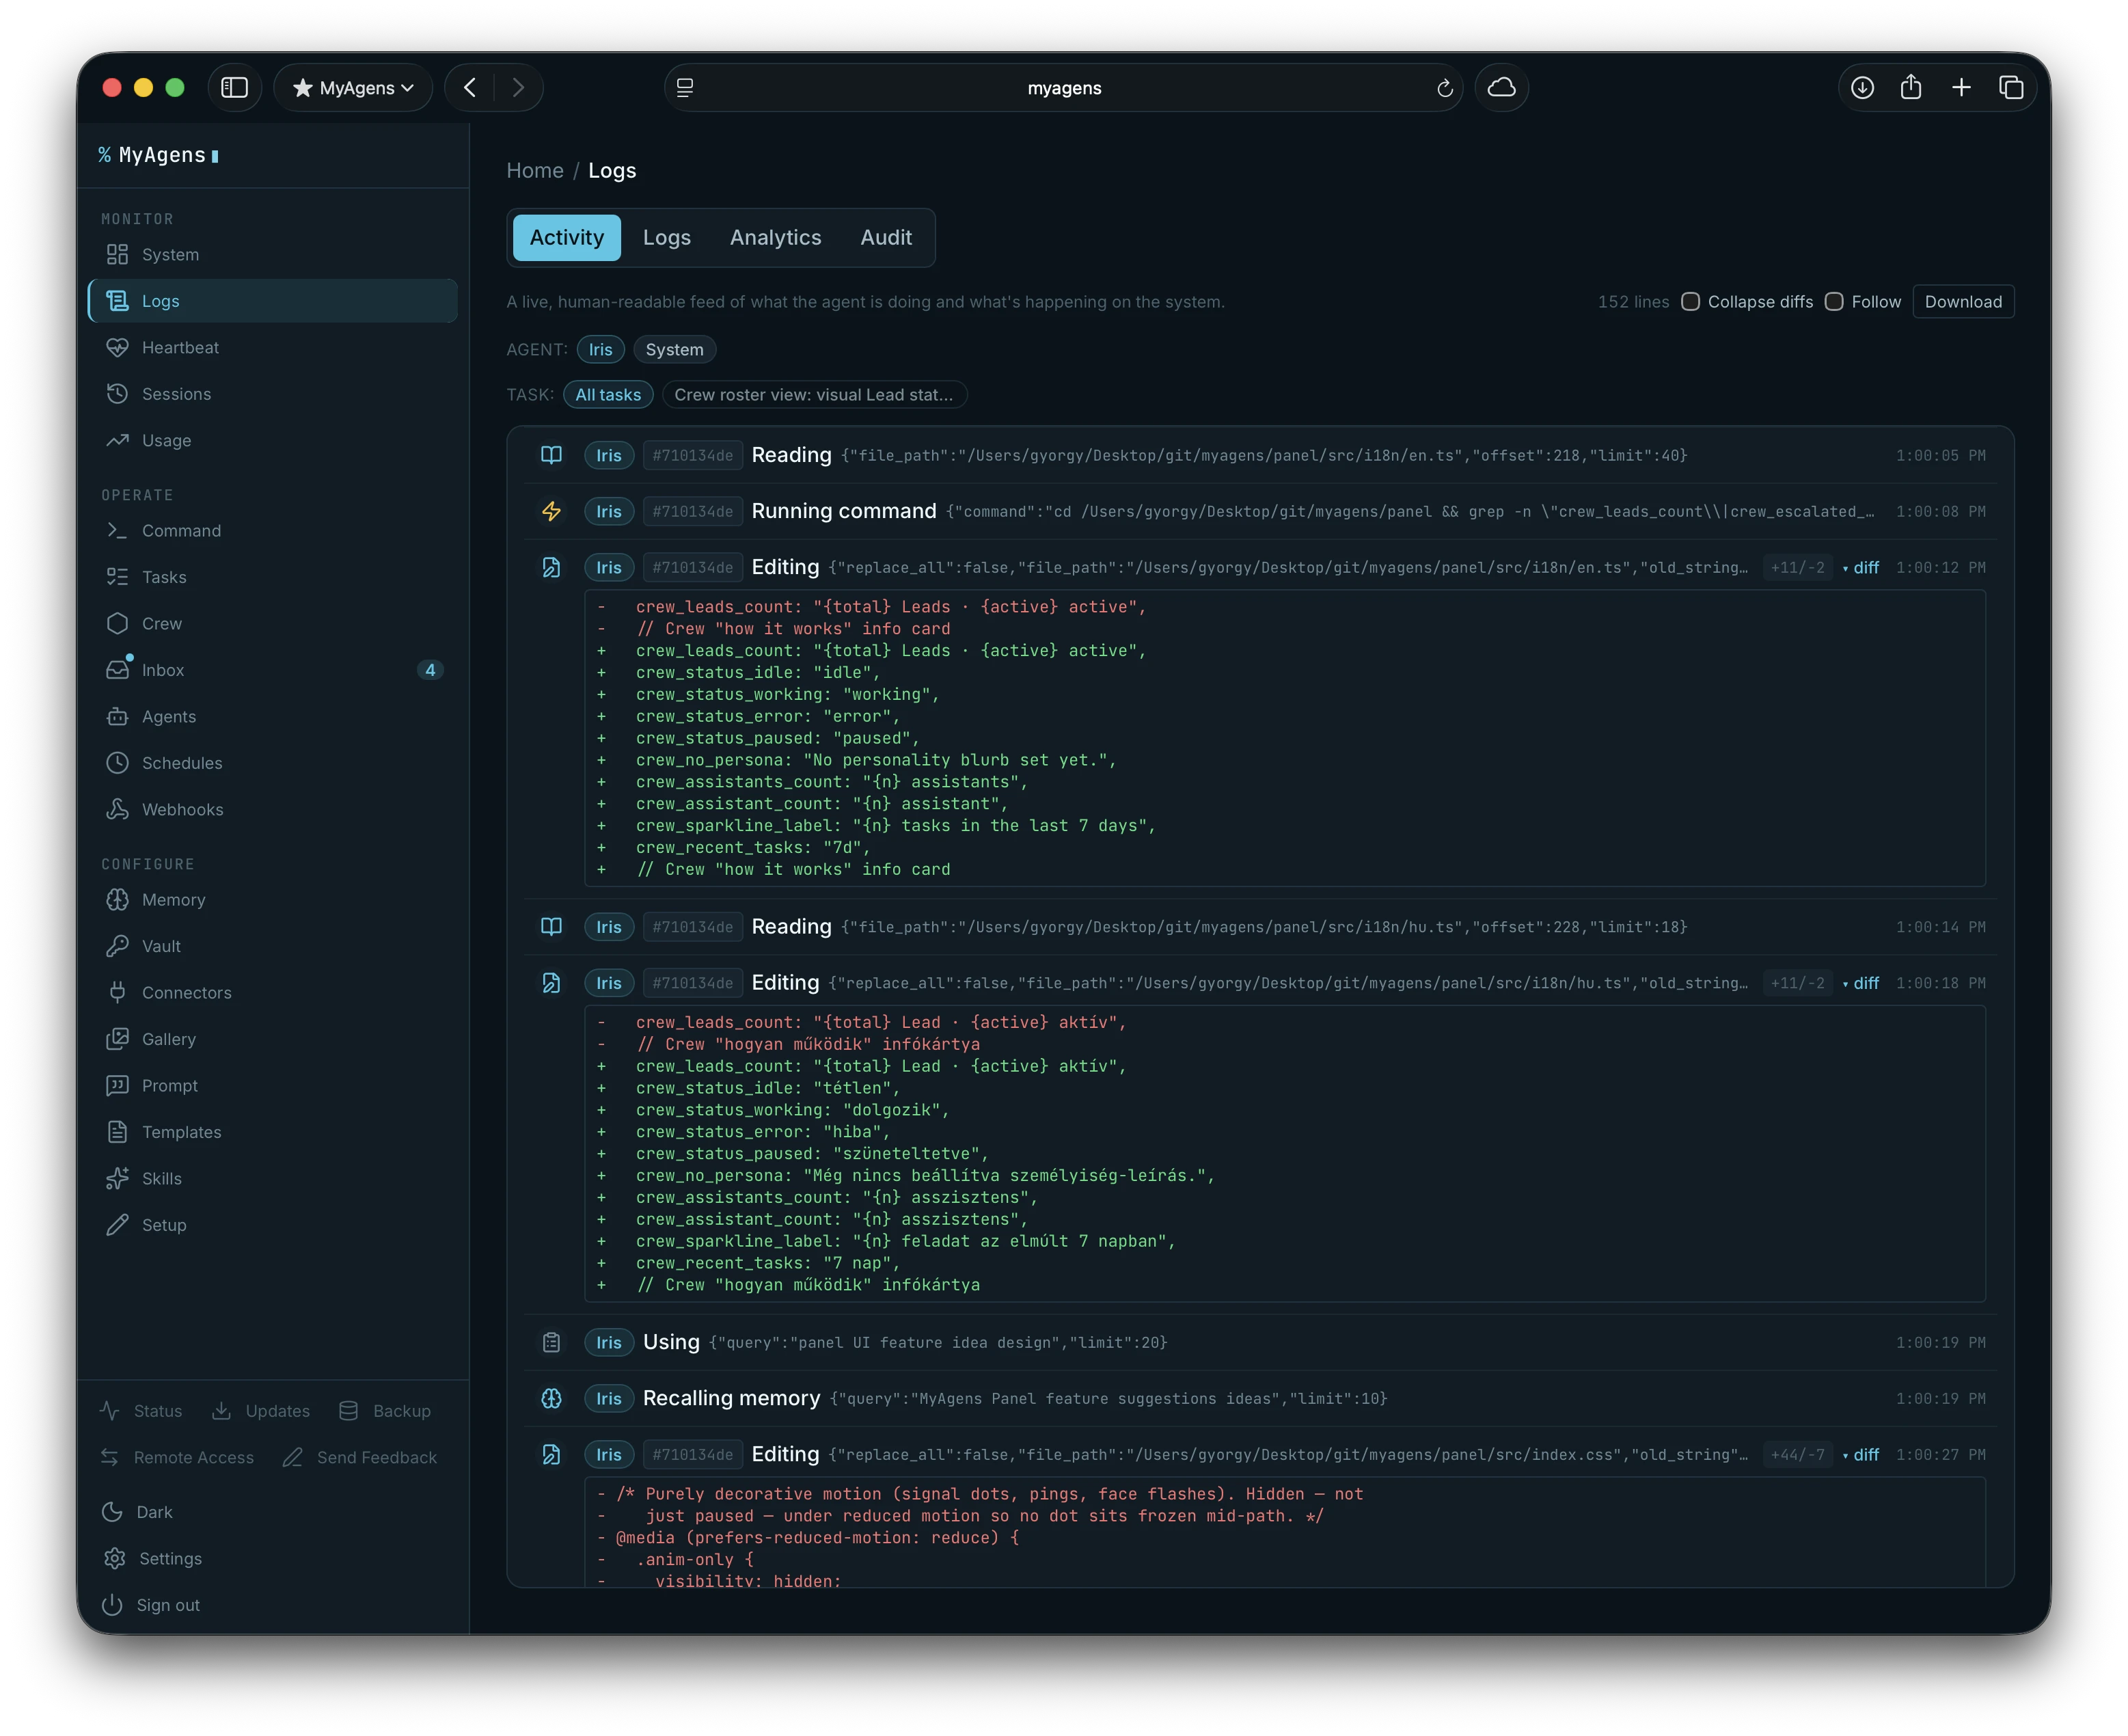Click the Running command log row
Viewport: 2128px width, 1736px height.
tap(1260, 512)
